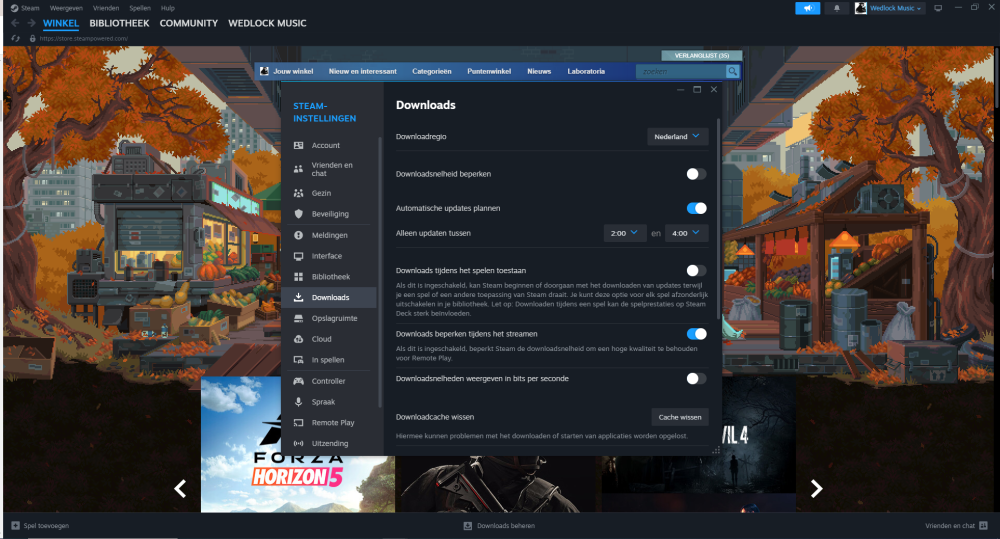This screenshot has width=1000, height=539.
Task: Open Nieuw en interessant store menu
Action: 362,71
